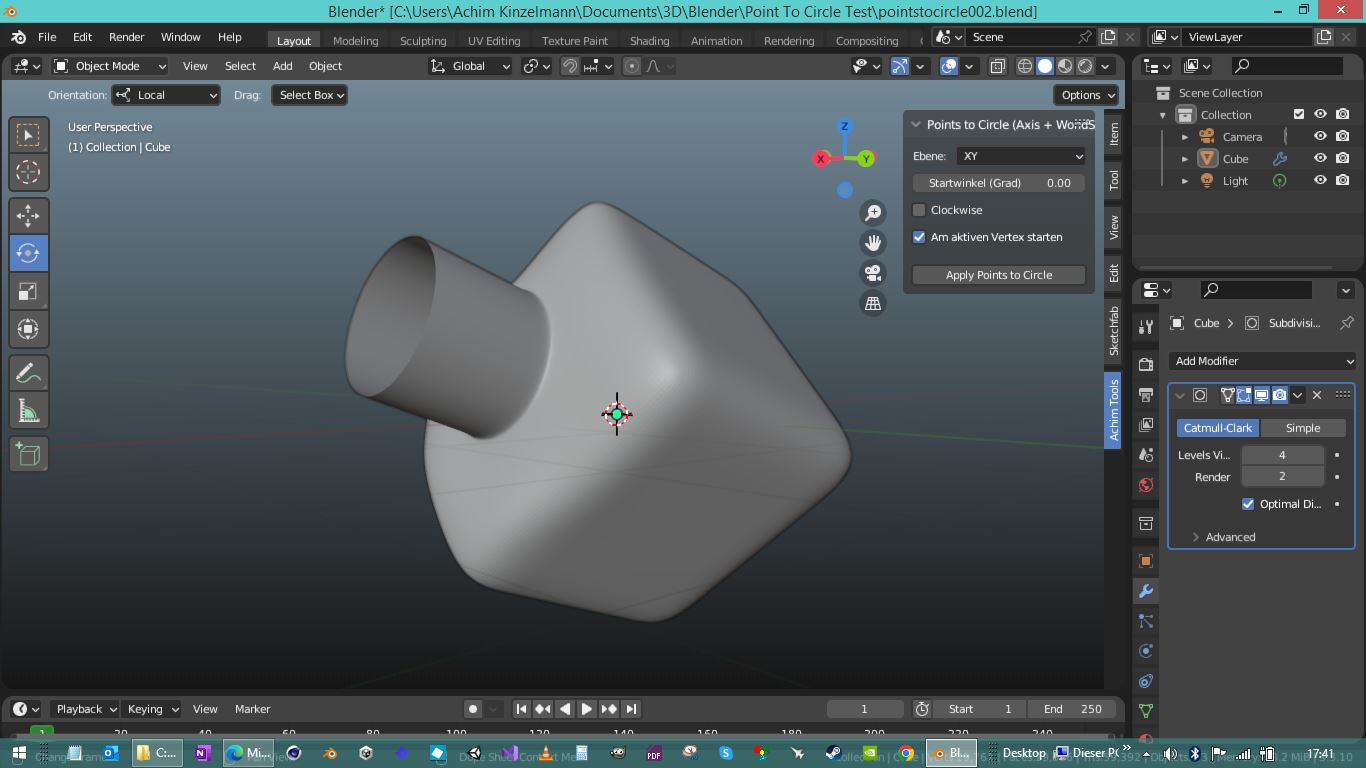Image resolution: width=1366 pixels, height=768 pixels.
Task: Select the Annotate pencil tool
Action: 28,373
